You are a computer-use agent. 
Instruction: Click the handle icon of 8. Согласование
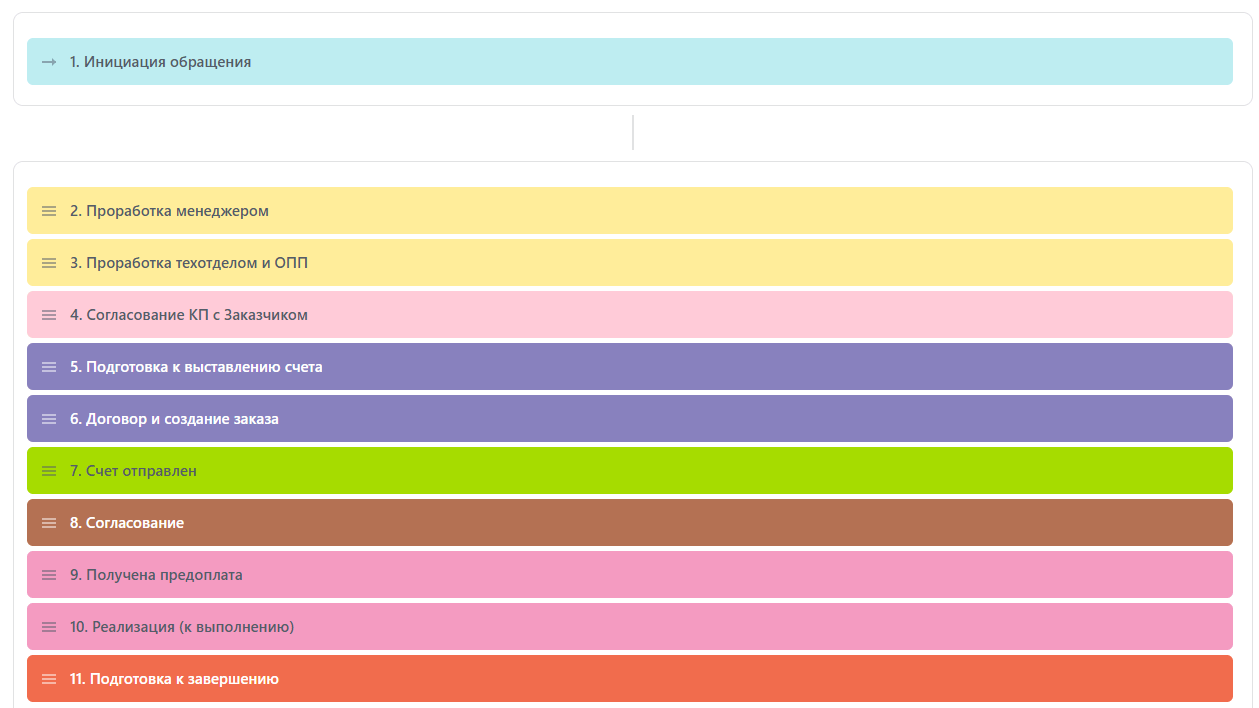49,523
